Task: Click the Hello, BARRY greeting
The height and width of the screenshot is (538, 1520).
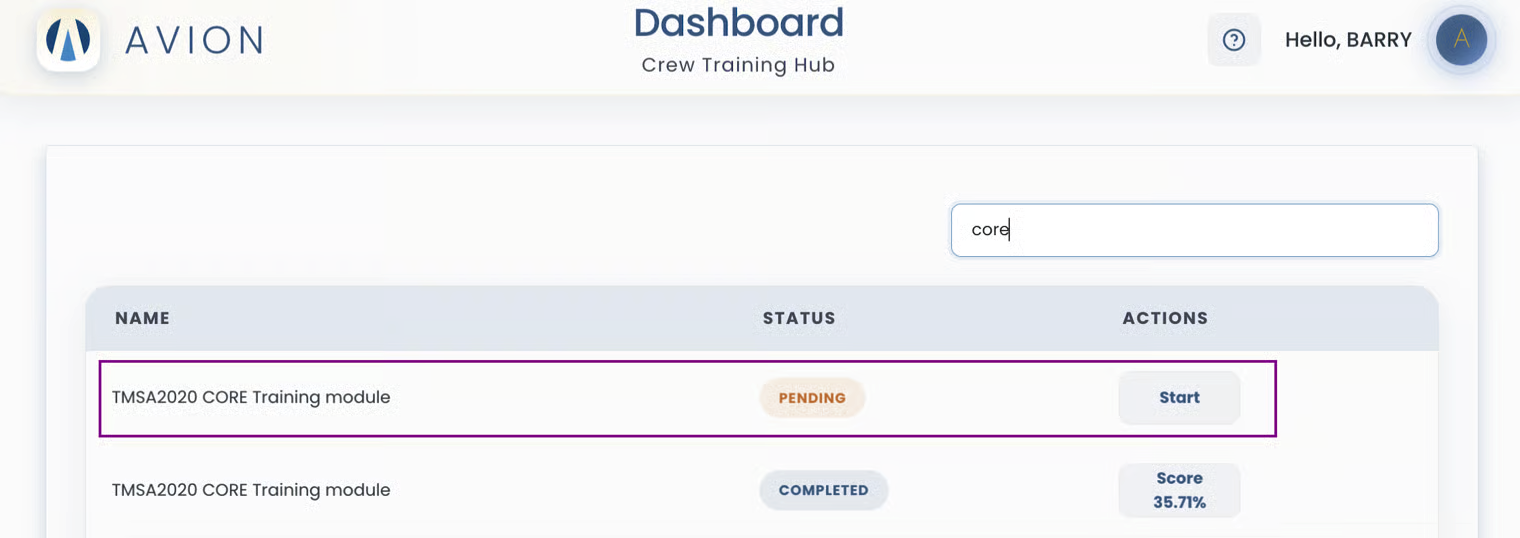Action: [x=1348, y=40]
